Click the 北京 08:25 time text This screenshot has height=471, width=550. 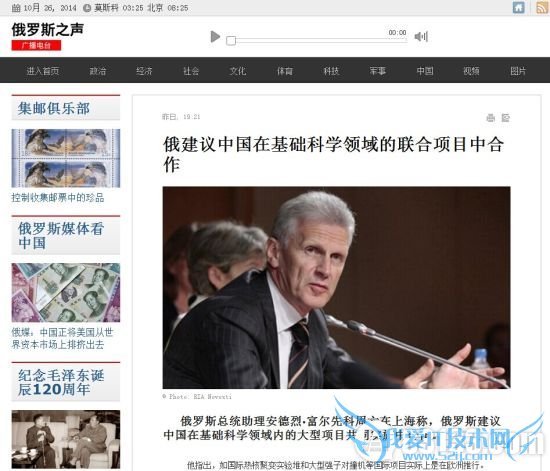pos(168,8)
